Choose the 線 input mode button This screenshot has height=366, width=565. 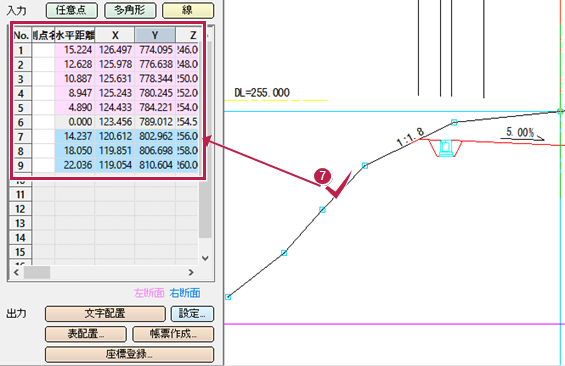pyautogui.click(x=188, y=10)
